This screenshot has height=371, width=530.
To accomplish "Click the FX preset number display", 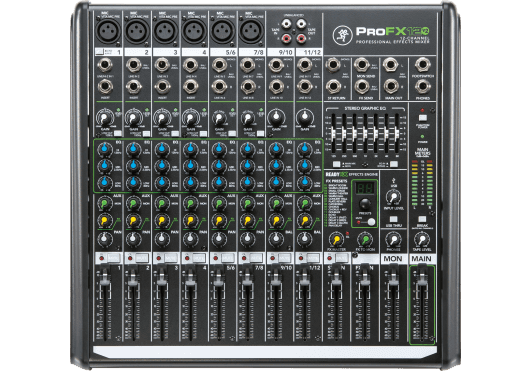I will [364, 188].
